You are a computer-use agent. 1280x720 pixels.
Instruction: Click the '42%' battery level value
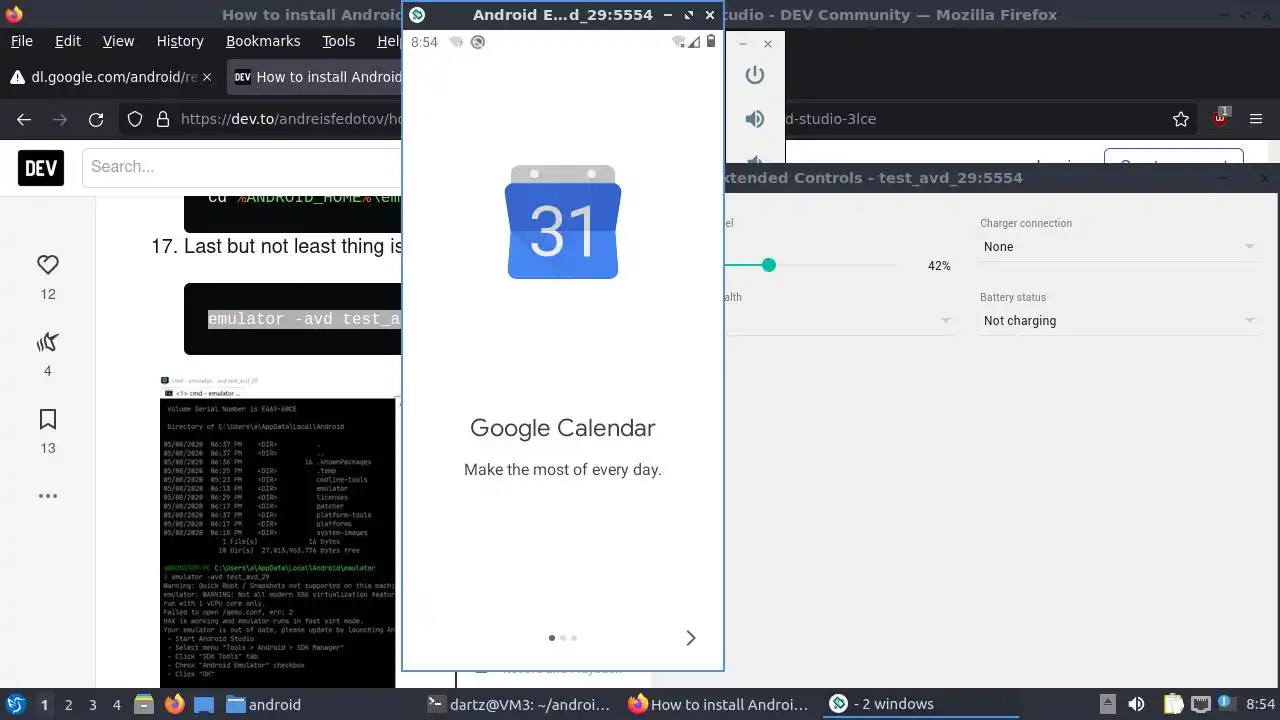[x=939, y=266]
